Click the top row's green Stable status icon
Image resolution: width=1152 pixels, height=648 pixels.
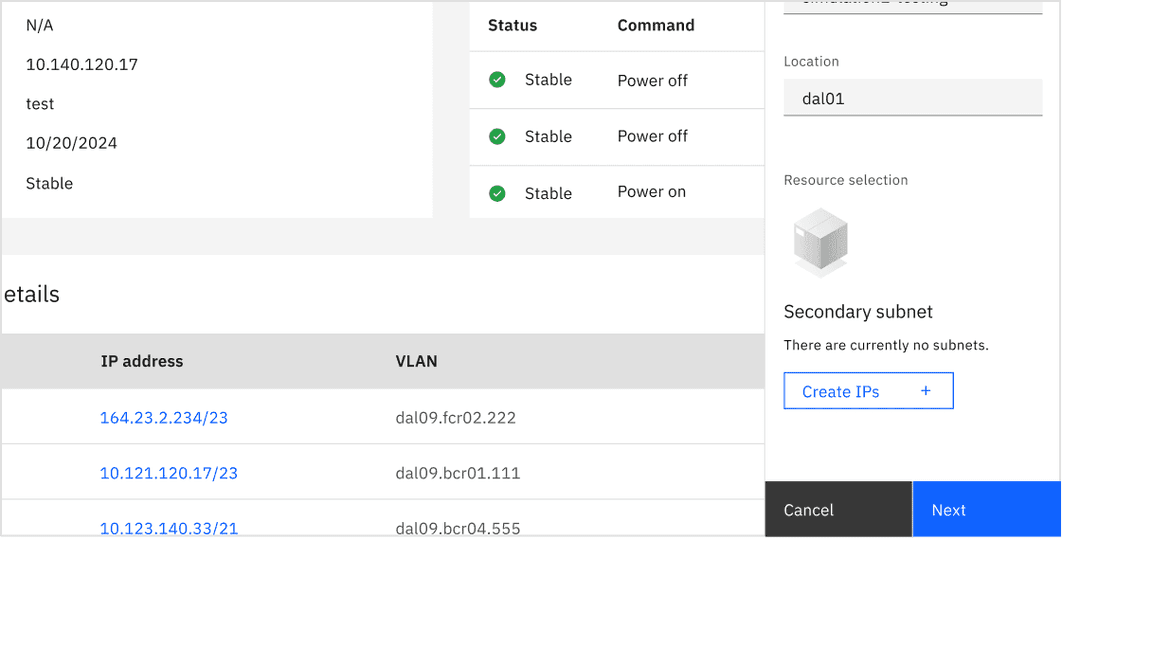pyautogui.click(x=497, y=80)
